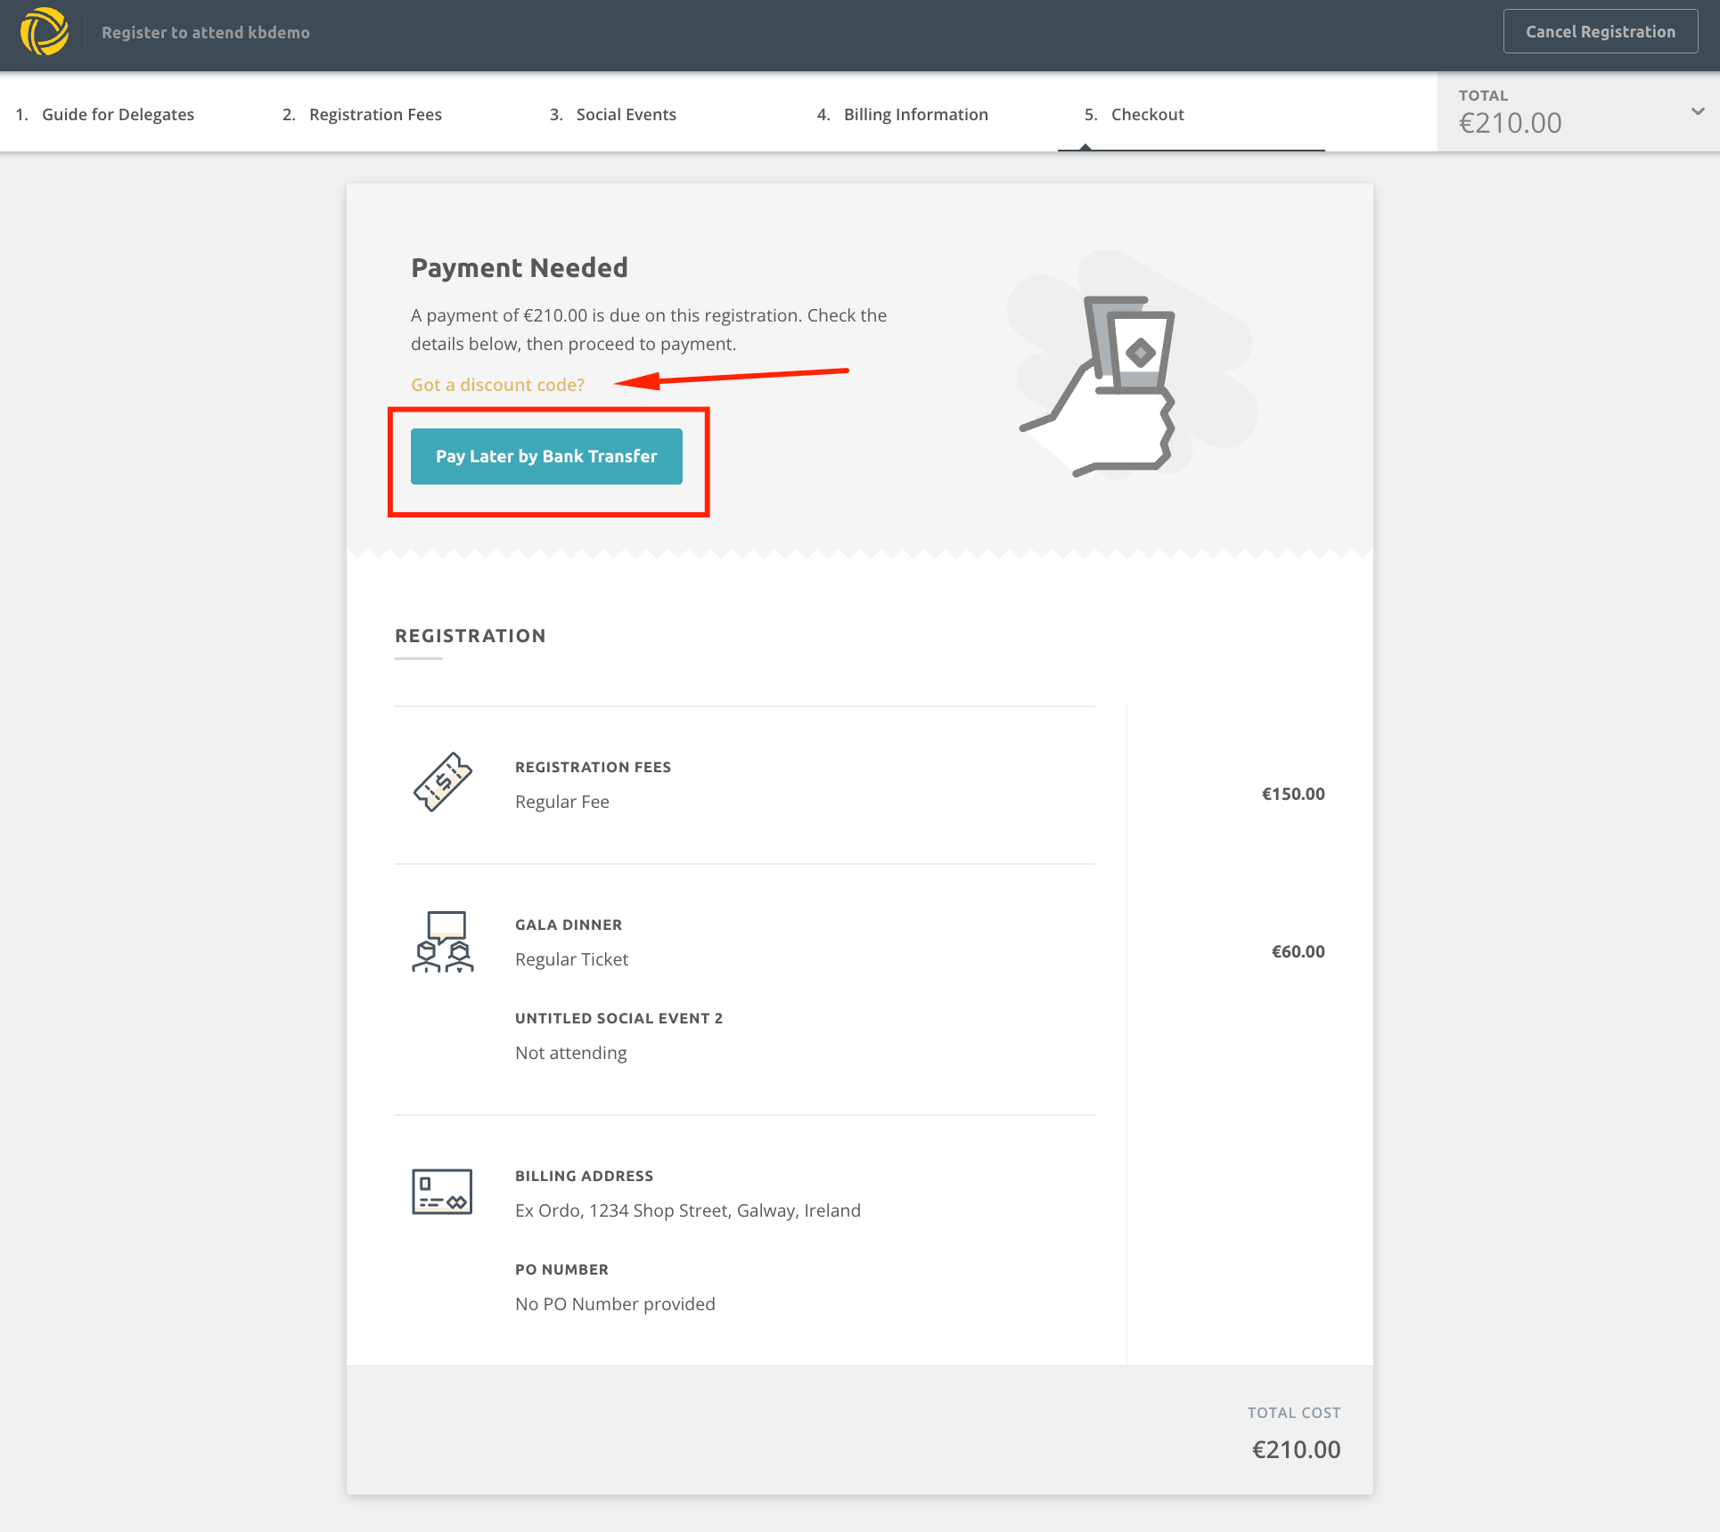The height and width of the screenshot is (1532, 1720).
Task: Click the Register to attend kbdemo title
Action: [x=206, y=32]
